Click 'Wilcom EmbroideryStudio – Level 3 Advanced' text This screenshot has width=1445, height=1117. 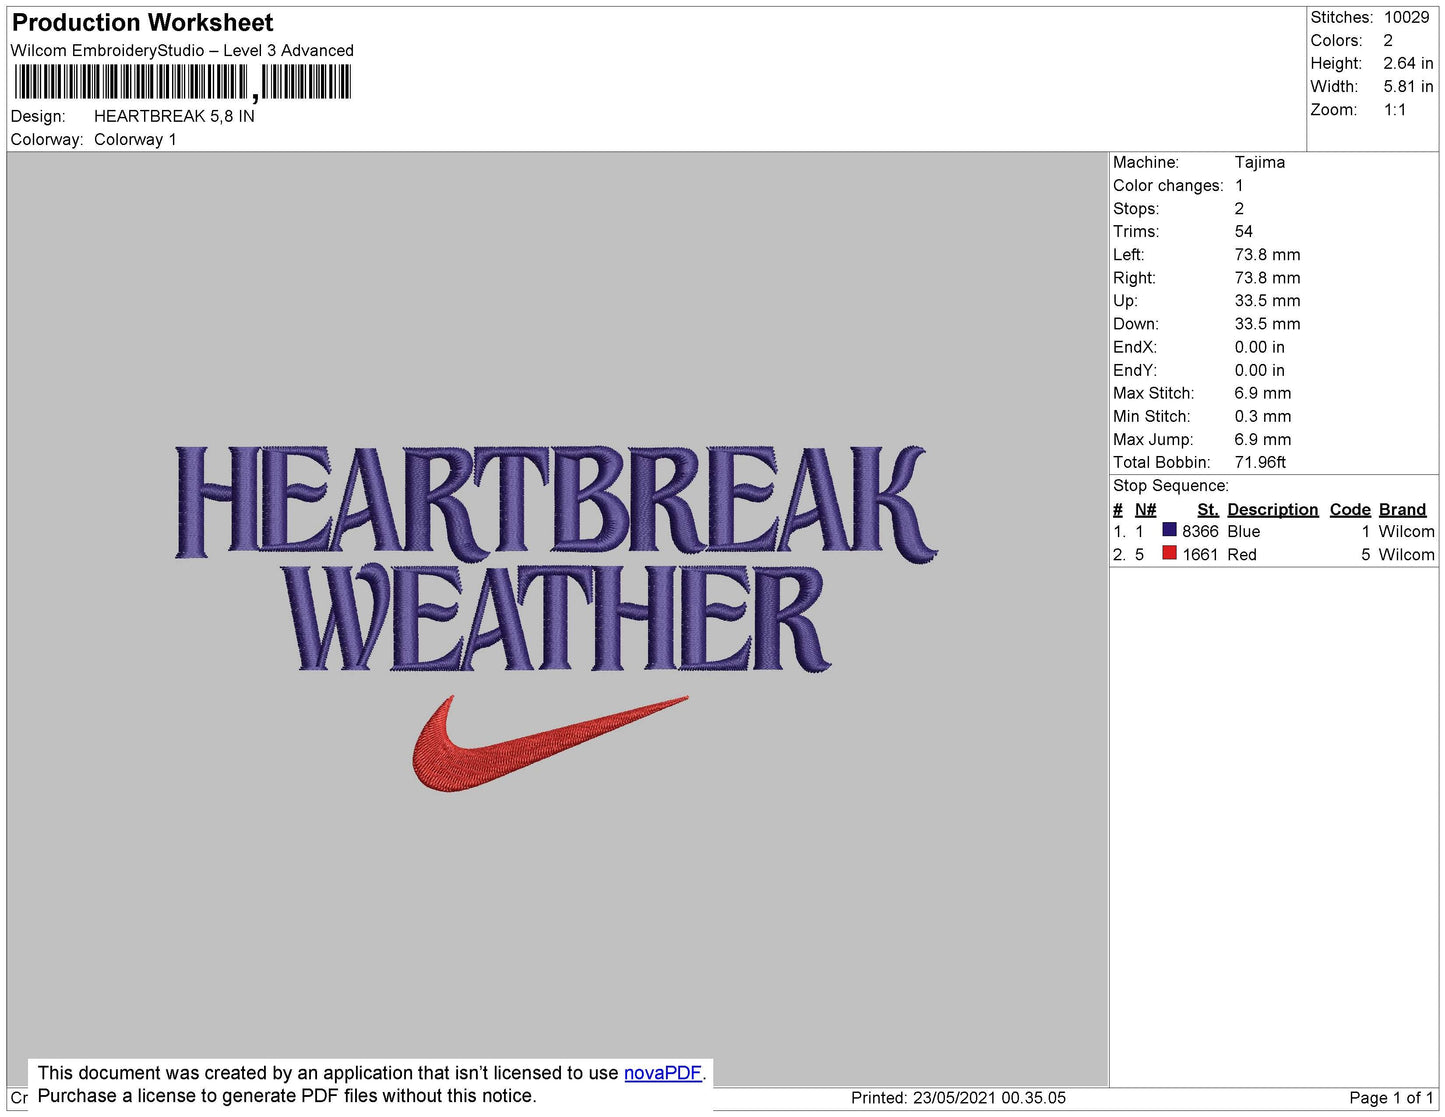coord(182,50)
